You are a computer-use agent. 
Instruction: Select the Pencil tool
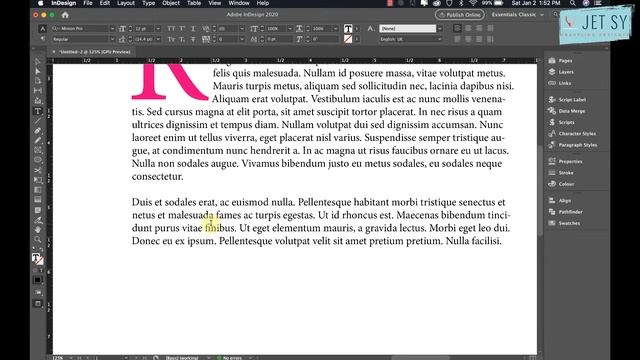point(38,140)
